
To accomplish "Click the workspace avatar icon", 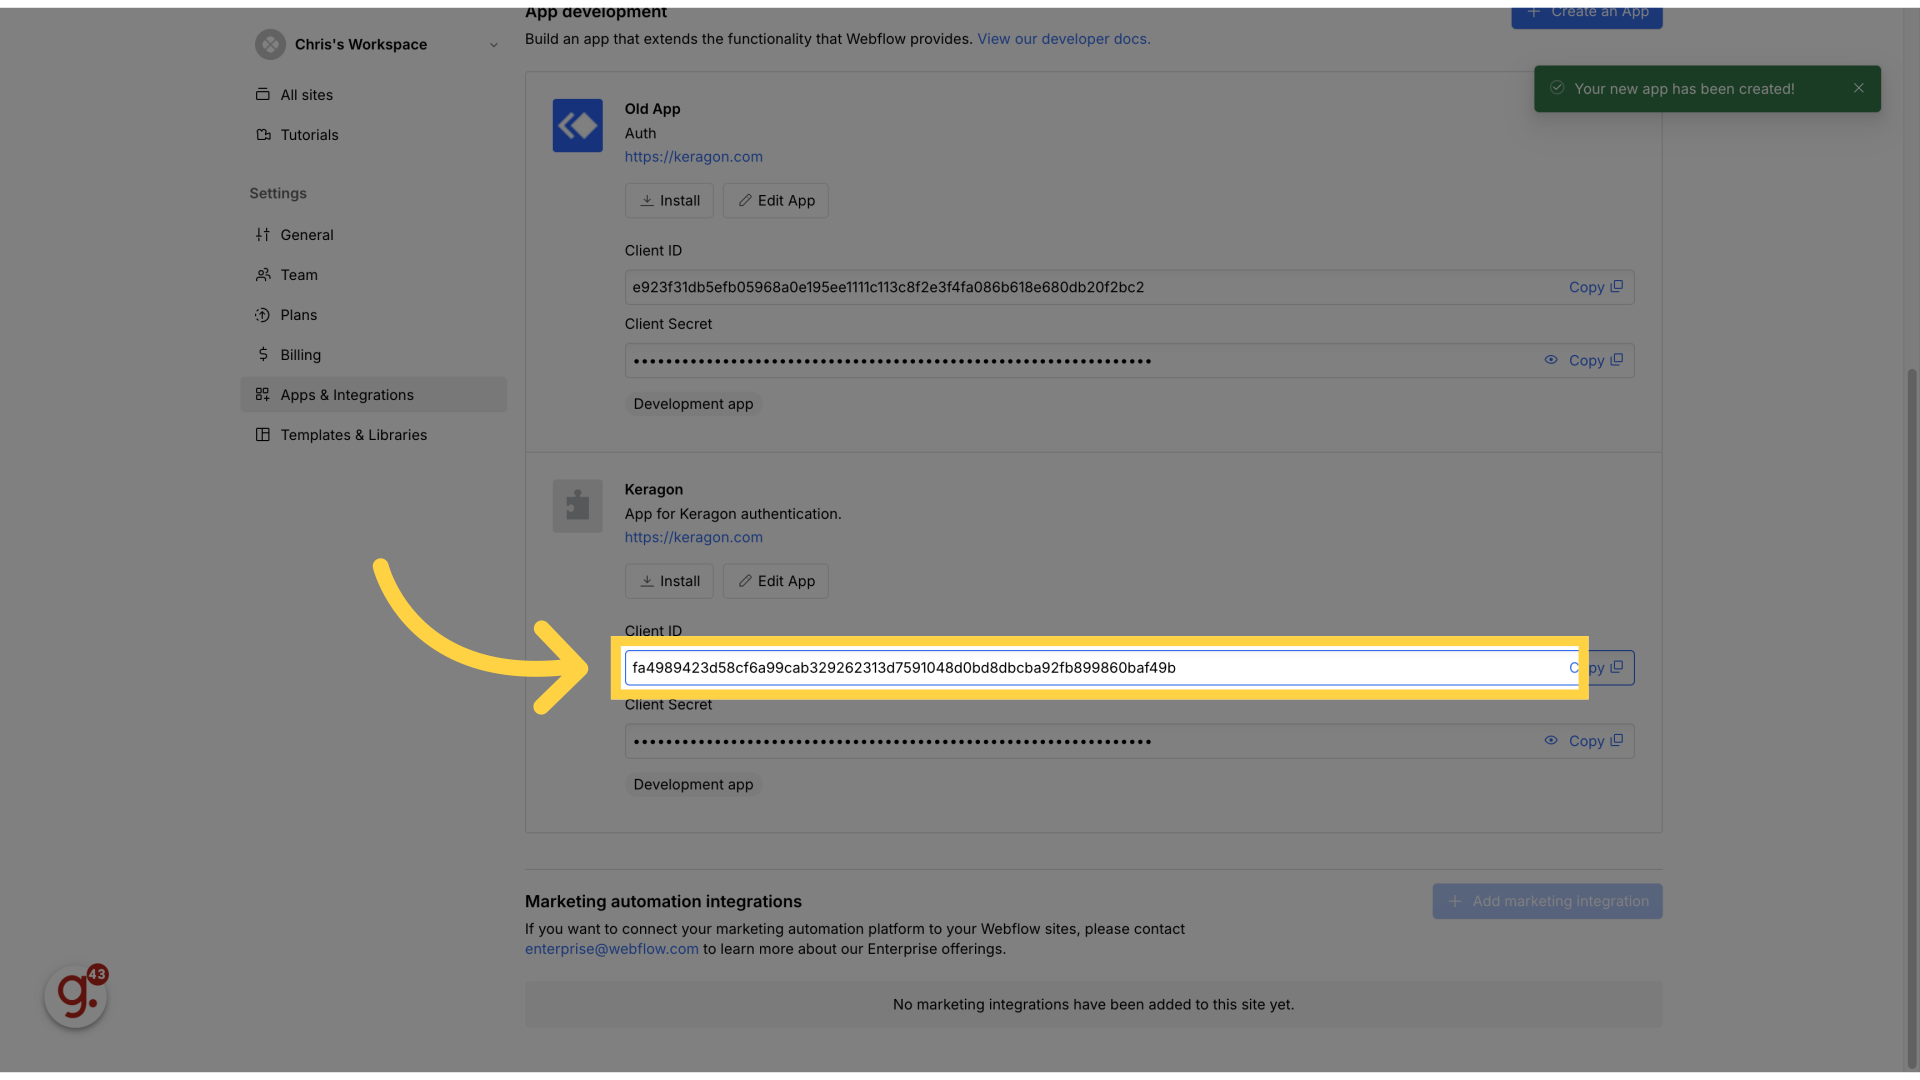I will point(270,44).
